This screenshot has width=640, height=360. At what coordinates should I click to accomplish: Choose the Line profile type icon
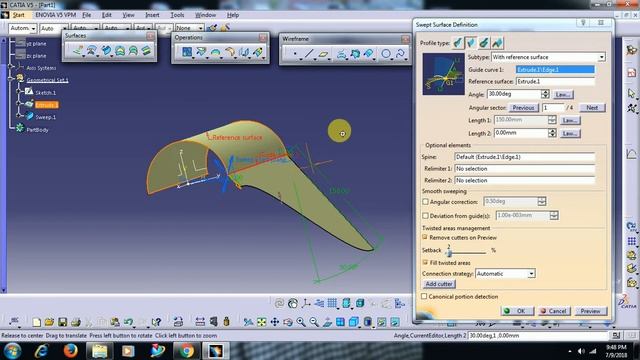[471, 42]
